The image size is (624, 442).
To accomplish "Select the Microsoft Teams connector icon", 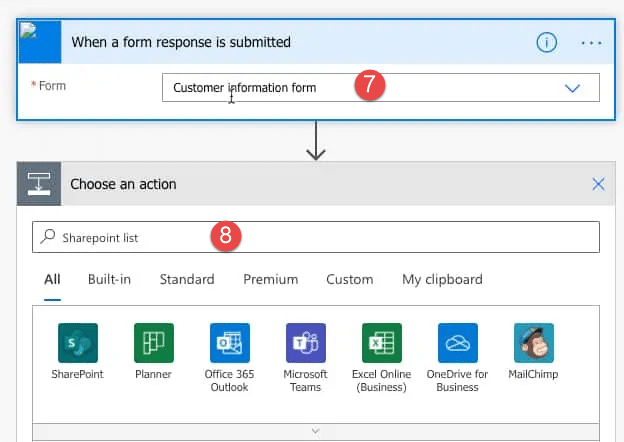I will (x=306, y=343).
